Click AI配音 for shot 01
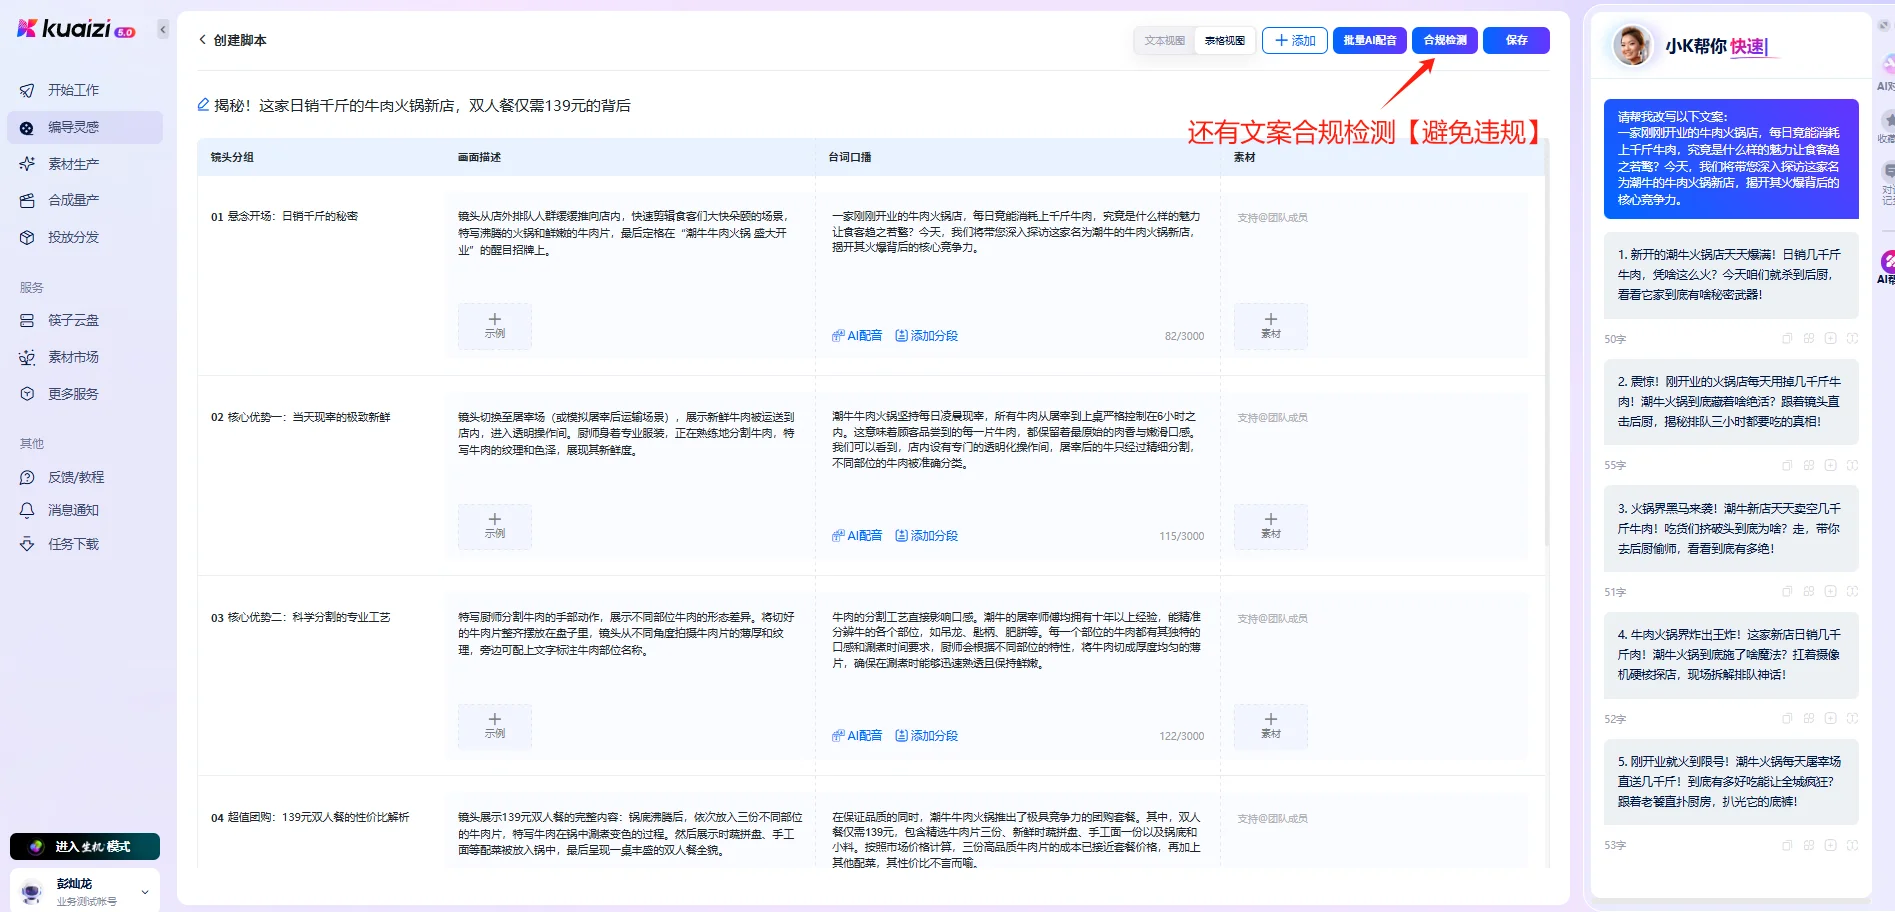 click(x=857, y=336)
